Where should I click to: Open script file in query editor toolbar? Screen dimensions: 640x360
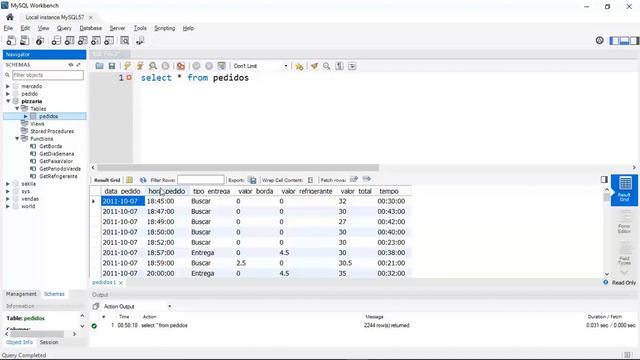(99, 66)
